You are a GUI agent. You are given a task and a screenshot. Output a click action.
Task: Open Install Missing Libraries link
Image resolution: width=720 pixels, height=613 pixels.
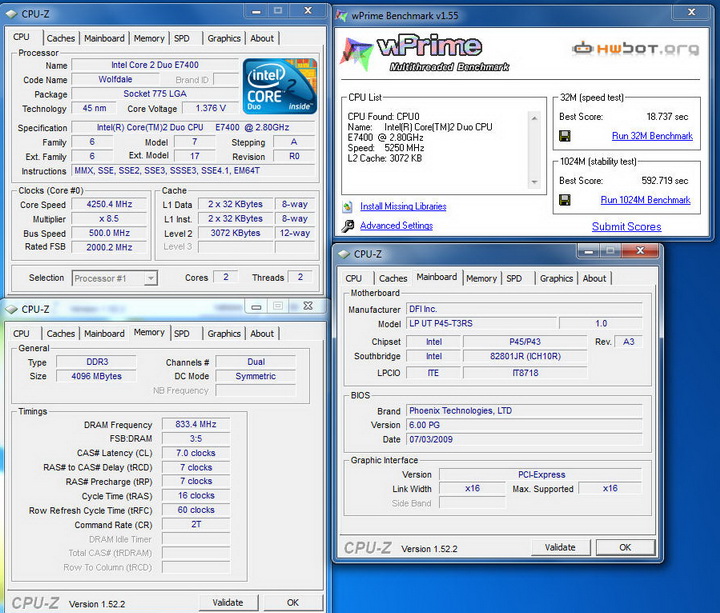(x=403, y=207)
